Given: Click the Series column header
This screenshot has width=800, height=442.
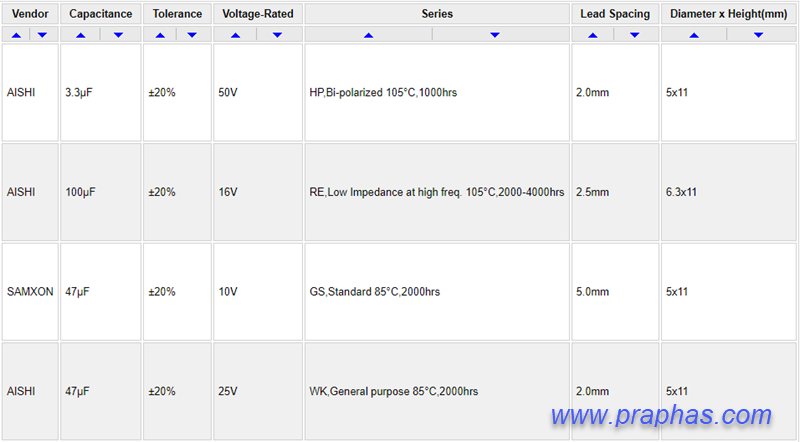Looking at the screenshot, I should pyautogui.click(x=437, y=14).
